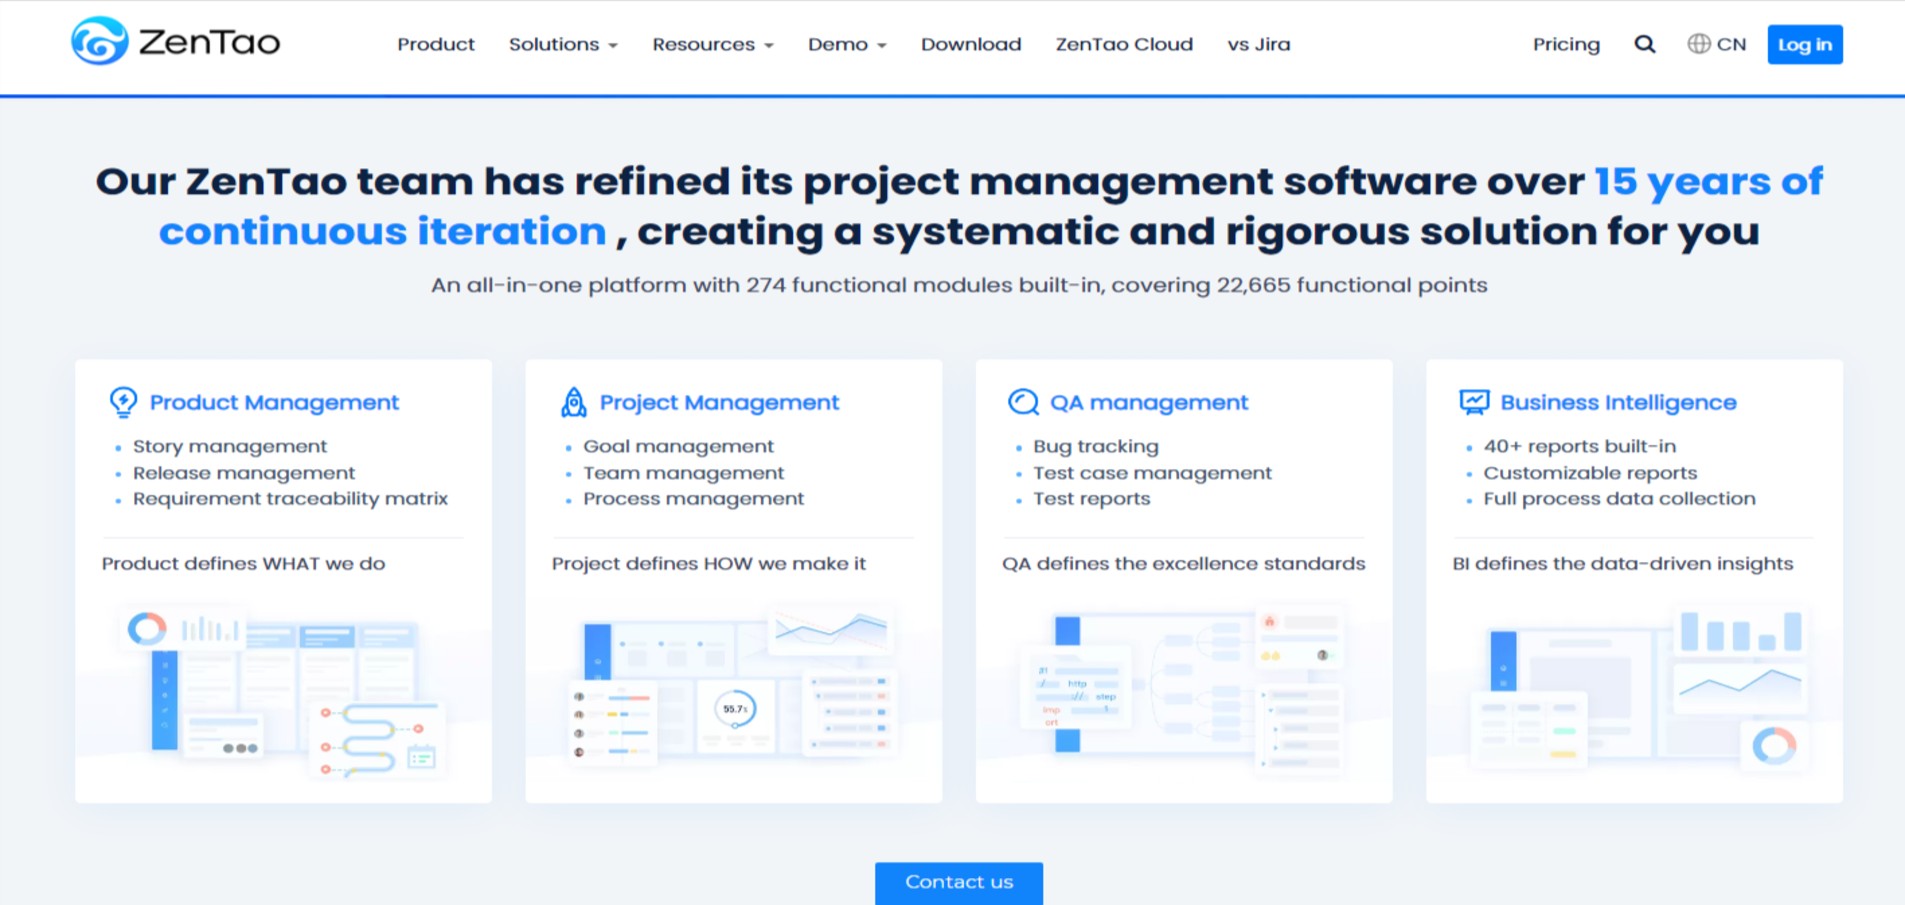Click "Test case management" list item
This screenshot has width=1905, height=905.
pyautogui.click(x=1152, y=473)
